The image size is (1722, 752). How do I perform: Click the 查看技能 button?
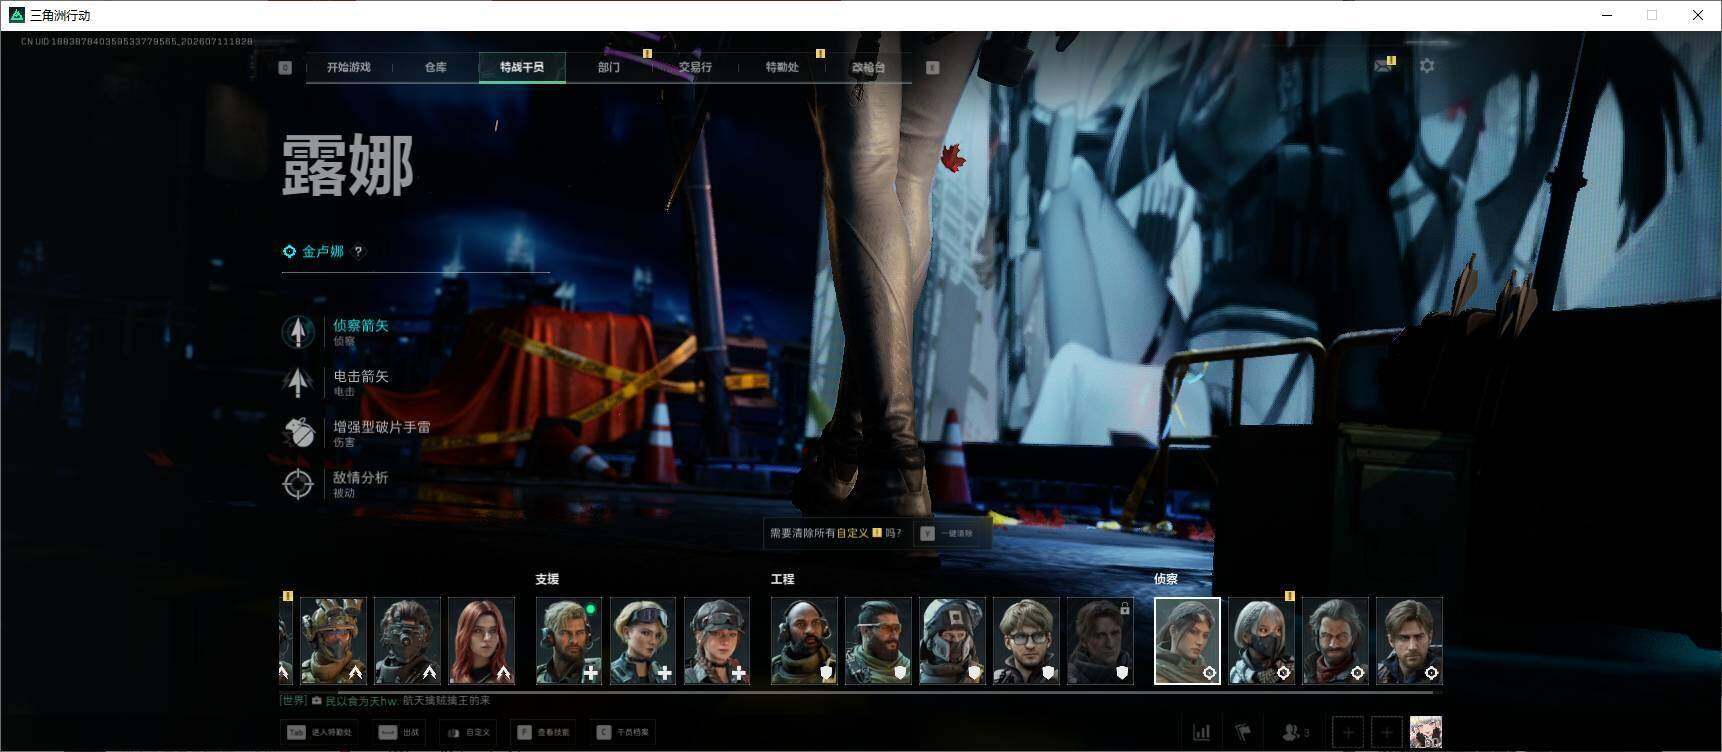(x=543, y=732)
